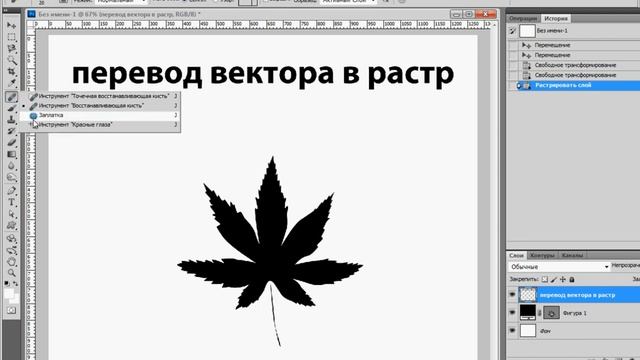Switch to the Контуры tab
The width and height of the screenshot is (640, 360).
[542, 256]
